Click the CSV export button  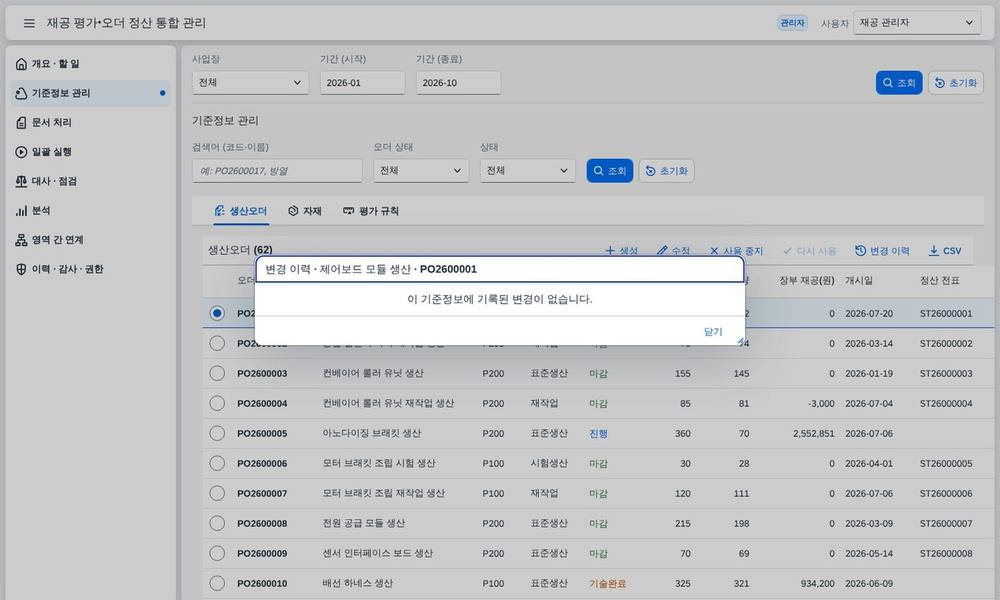[945, 251]
